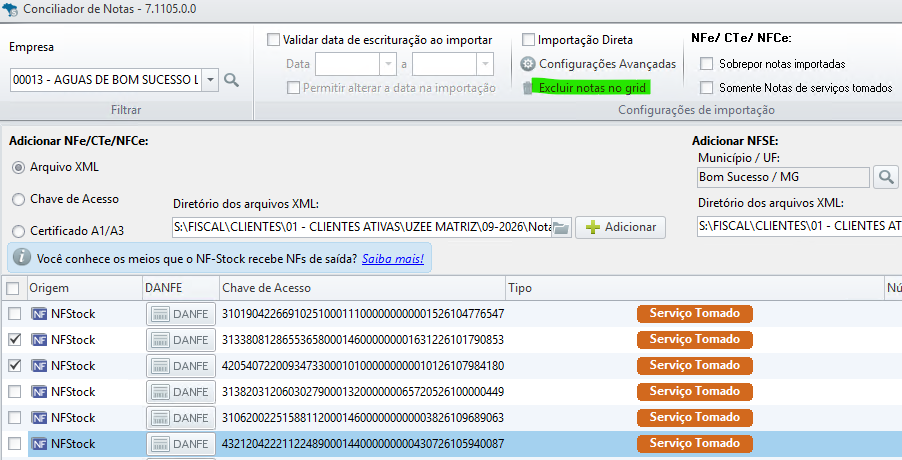
Task: Click Serviço Tomado badge for key ending 1631226101790853
Action: 695,339
